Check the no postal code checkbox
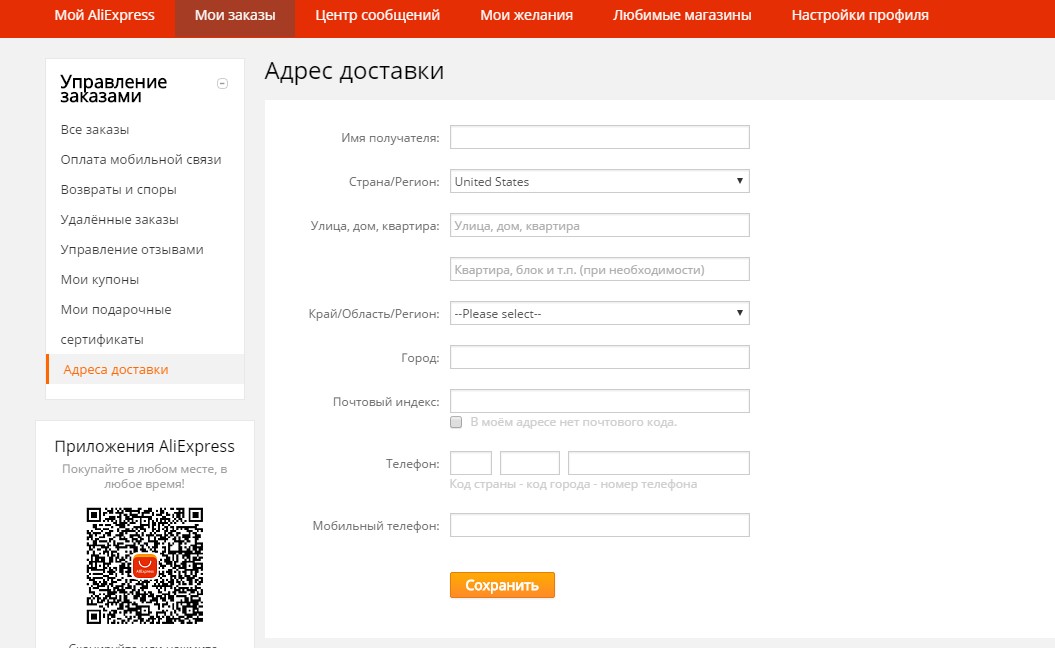Image resolution: width=1055 pixels, height=648 pixels. coord(456,422)
